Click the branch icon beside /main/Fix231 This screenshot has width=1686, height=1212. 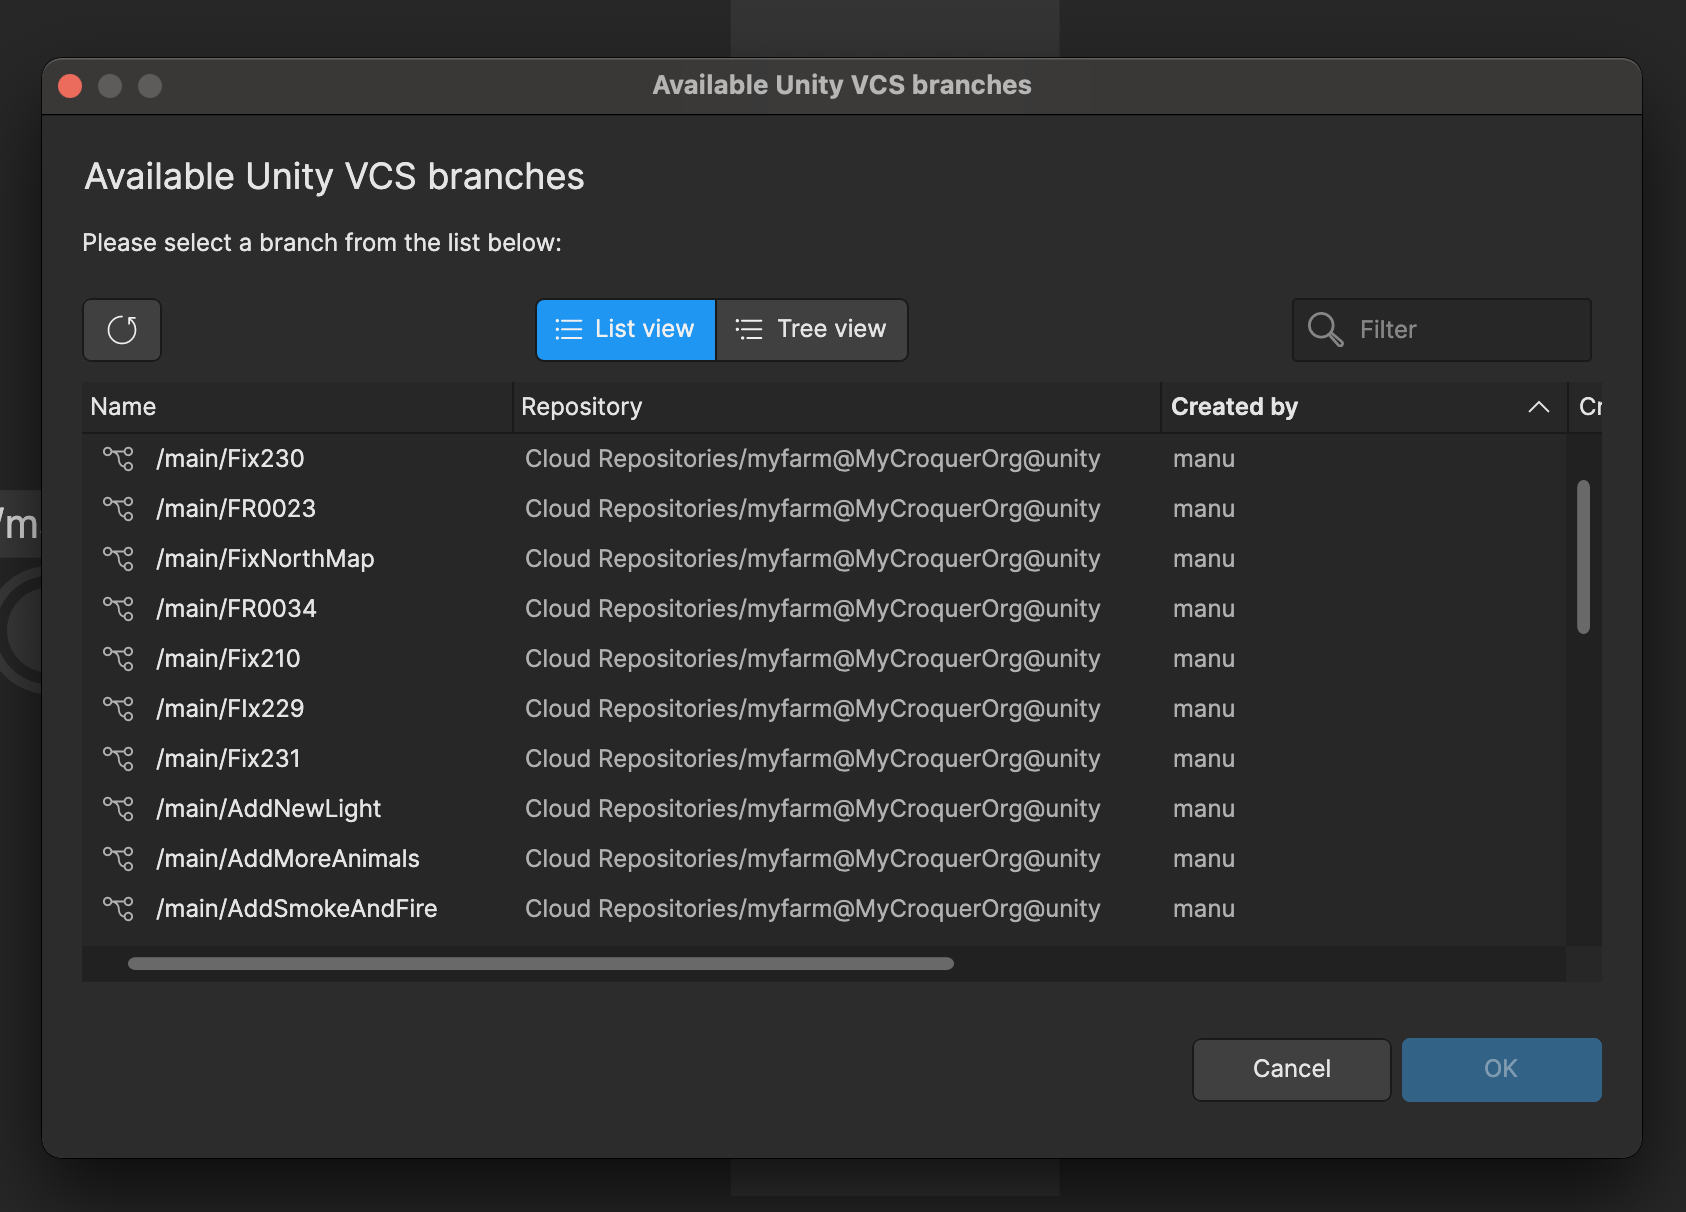tap(119, 758)
